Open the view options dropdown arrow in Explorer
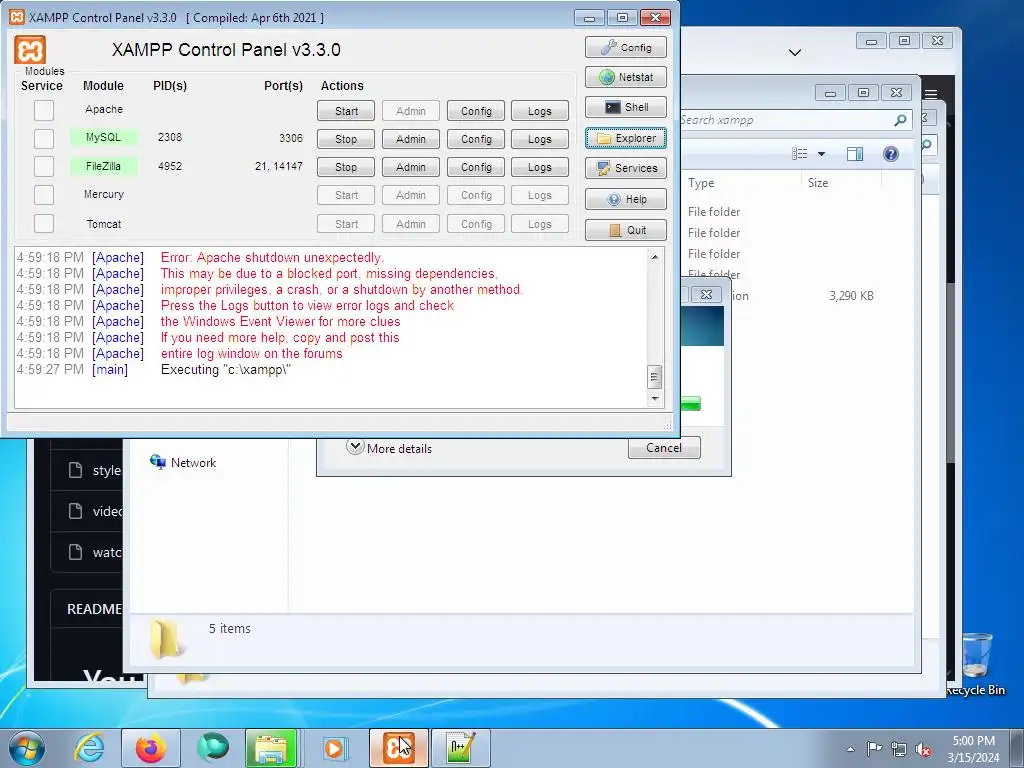The height and width of the screenshot is (768, 1024). [x=822, y=154]
